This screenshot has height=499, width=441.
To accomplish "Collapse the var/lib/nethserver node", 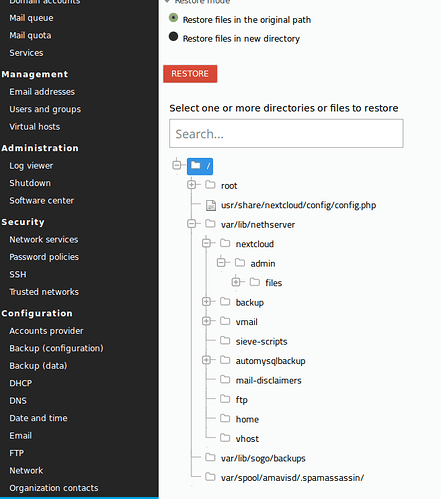I will 192,223.
